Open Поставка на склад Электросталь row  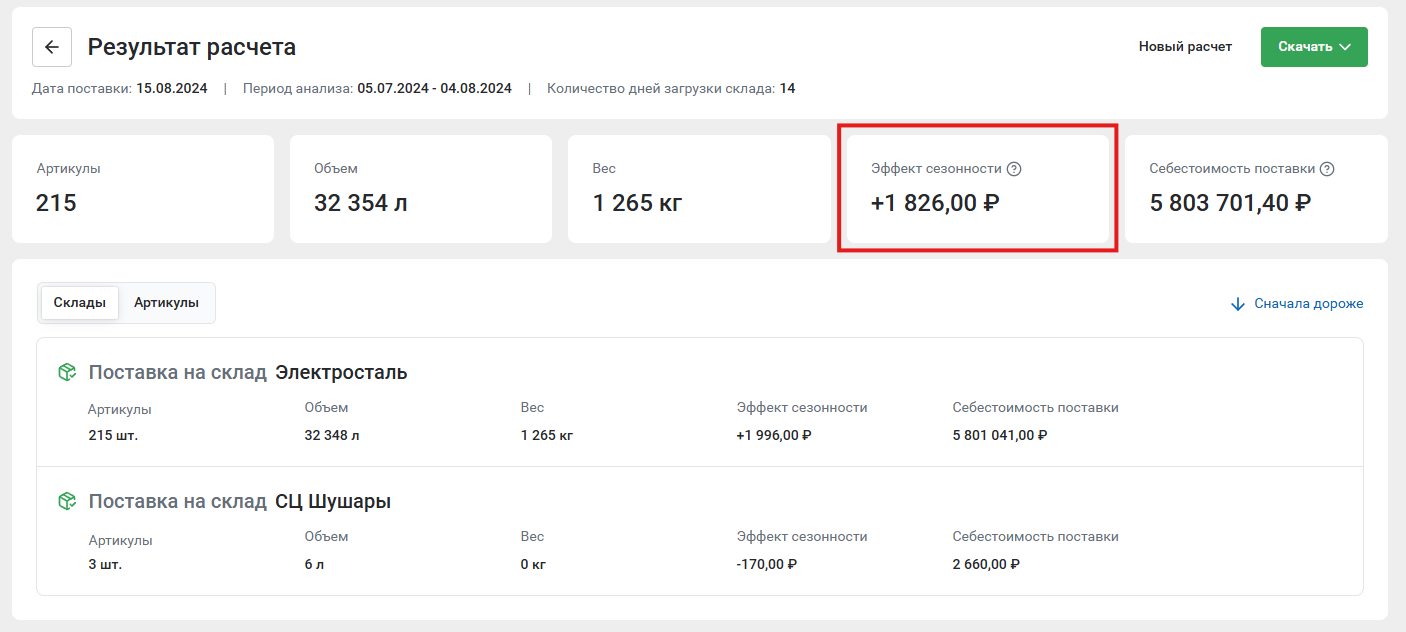[x=700, y=402]
